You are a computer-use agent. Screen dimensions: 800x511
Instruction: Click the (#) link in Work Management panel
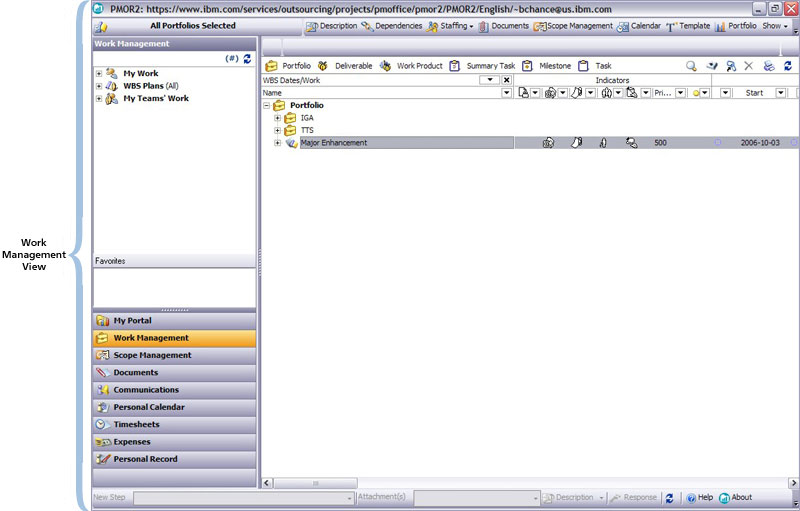click(232, 58)
